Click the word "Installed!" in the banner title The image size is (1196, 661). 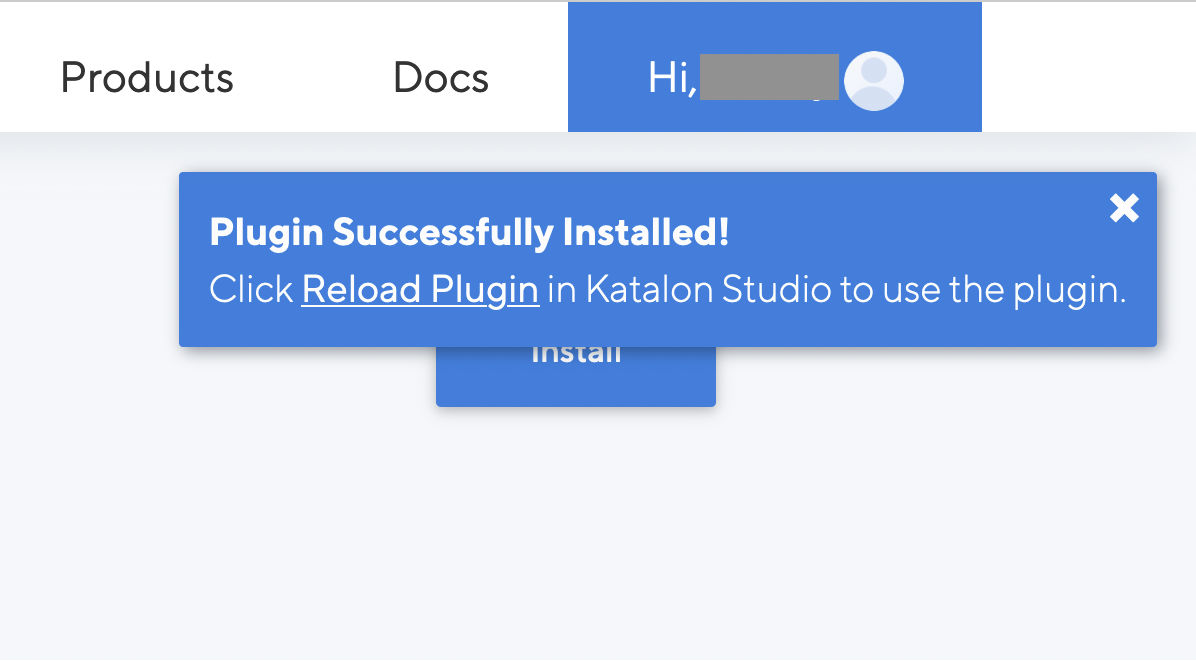pyautogui.click(x=646, y=233)
